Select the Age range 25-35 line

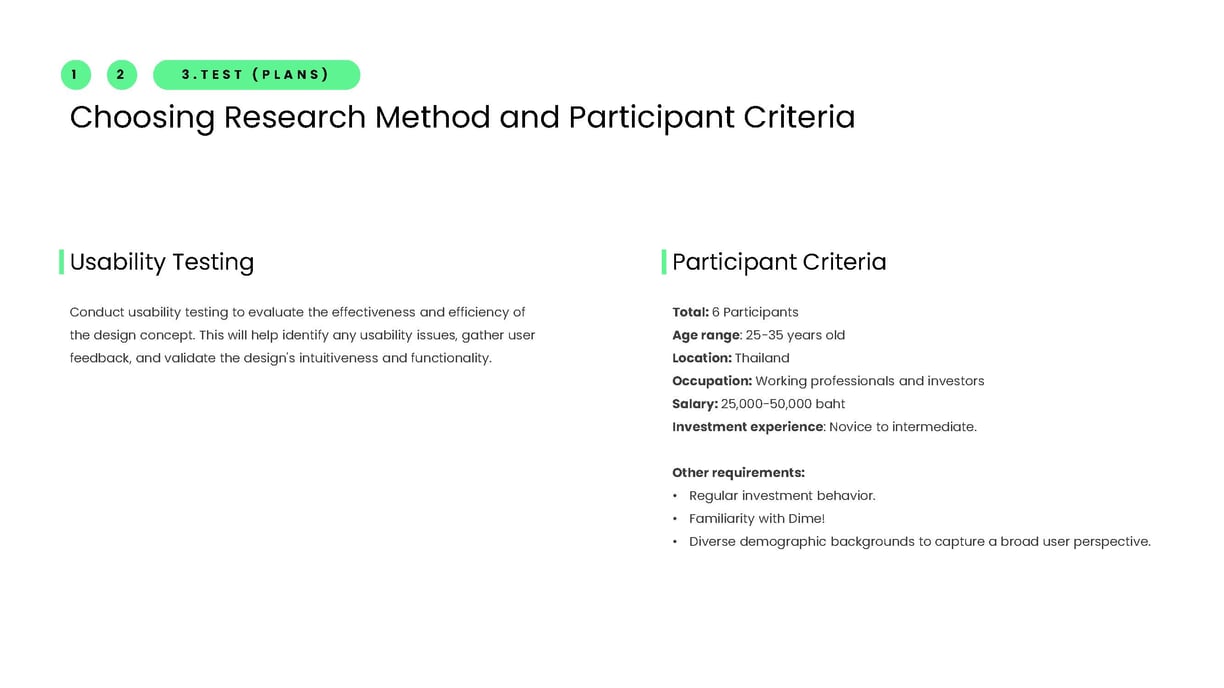[x=758, y=335]
